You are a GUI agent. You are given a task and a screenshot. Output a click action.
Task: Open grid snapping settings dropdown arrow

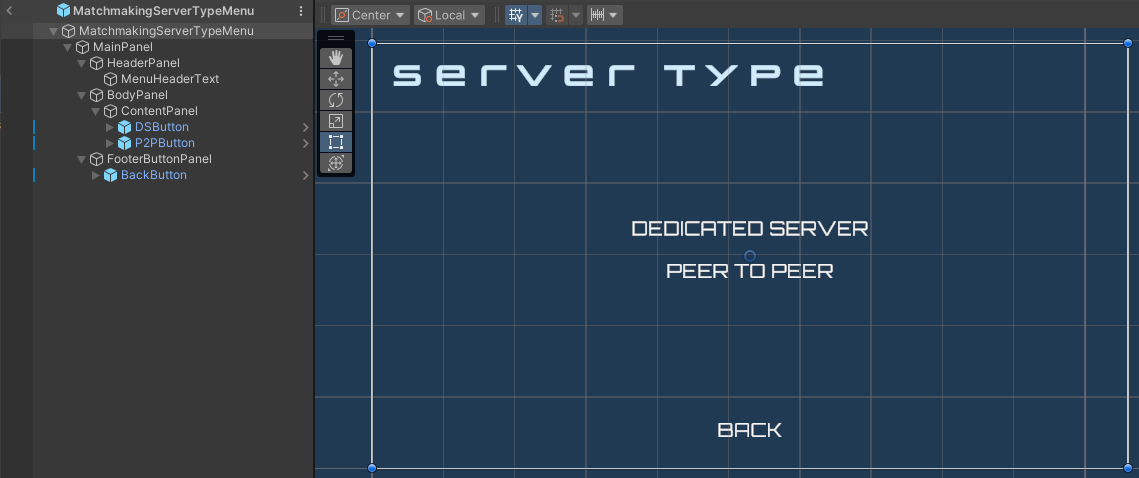click(x=575, y=15)
